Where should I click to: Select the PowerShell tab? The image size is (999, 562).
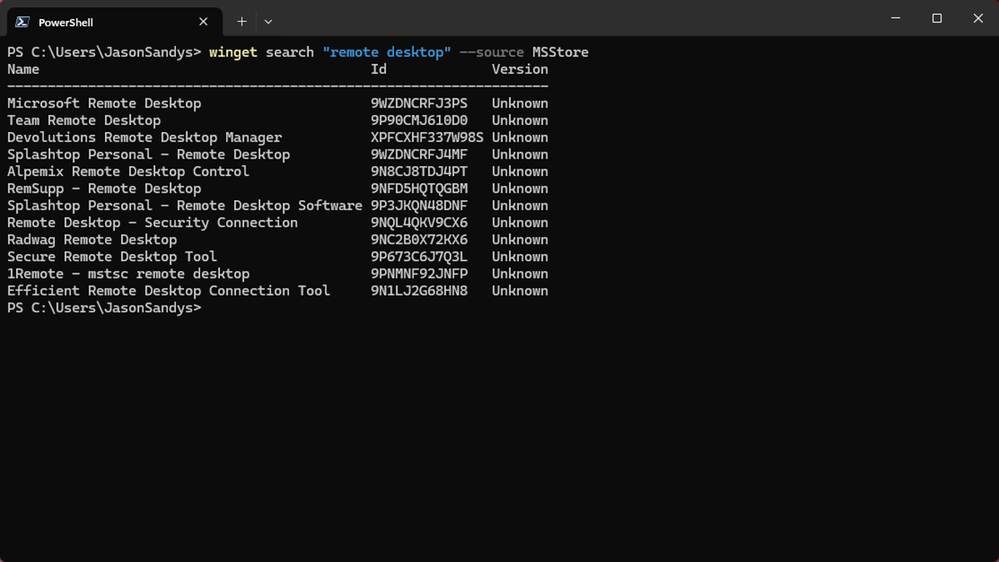115,22
